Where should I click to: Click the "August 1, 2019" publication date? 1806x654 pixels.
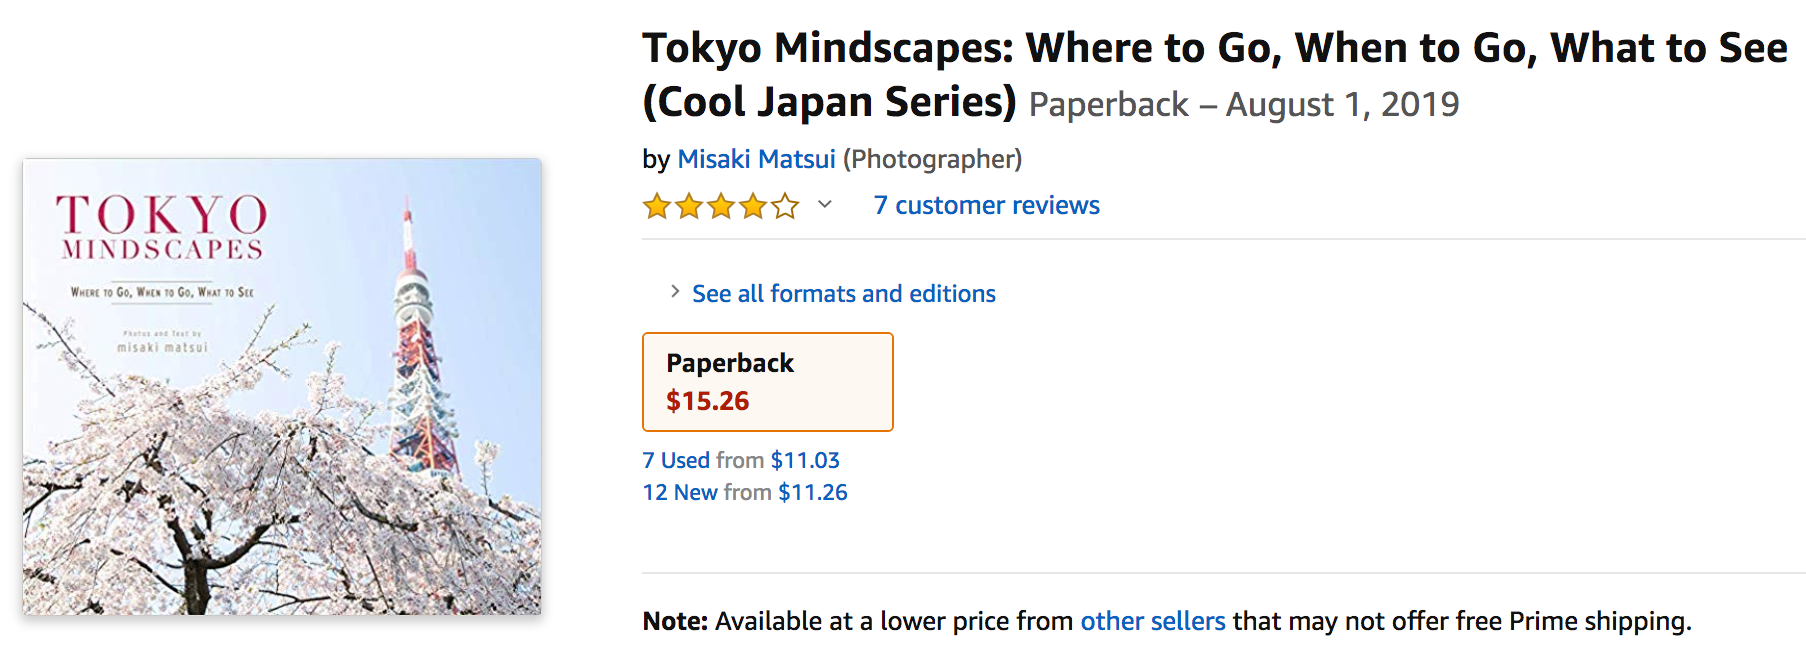[1342, 104]
